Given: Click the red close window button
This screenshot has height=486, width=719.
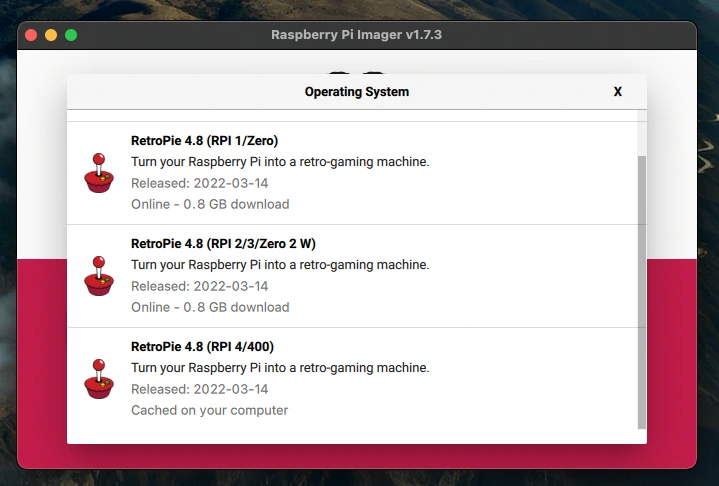Looking at the screenshot, I should pyautogui.click(x=31, y=35).
